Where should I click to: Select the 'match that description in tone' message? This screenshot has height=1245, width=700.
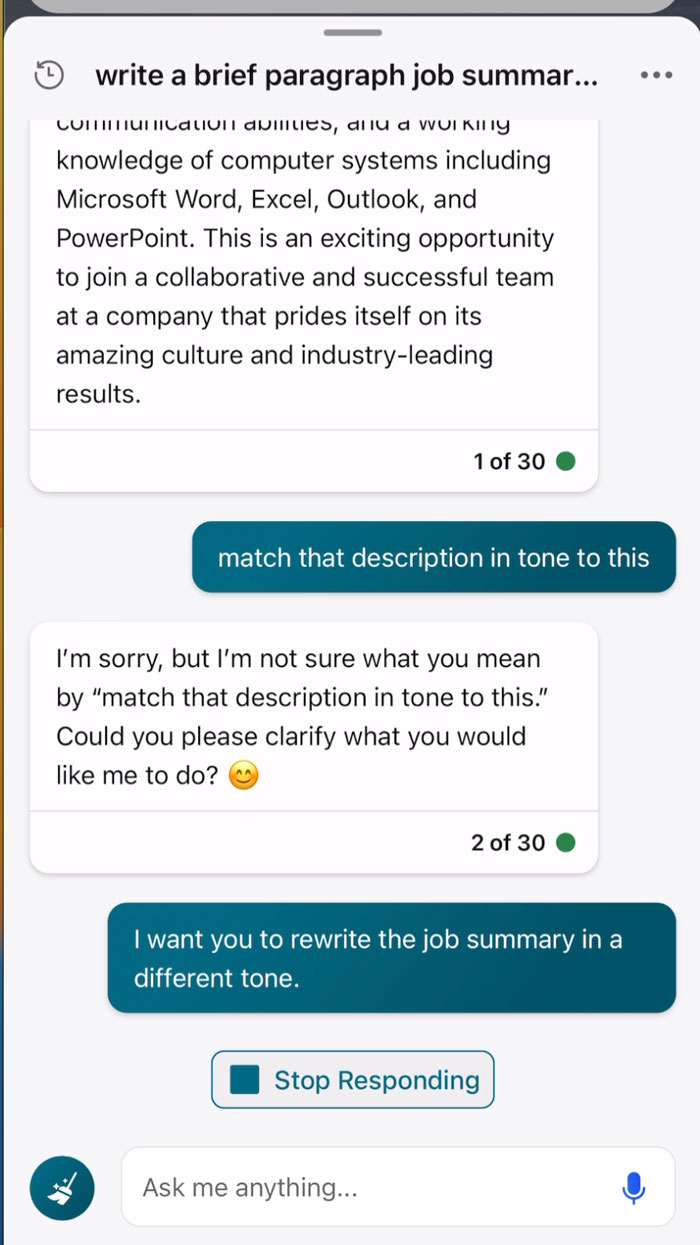(434, 557)
